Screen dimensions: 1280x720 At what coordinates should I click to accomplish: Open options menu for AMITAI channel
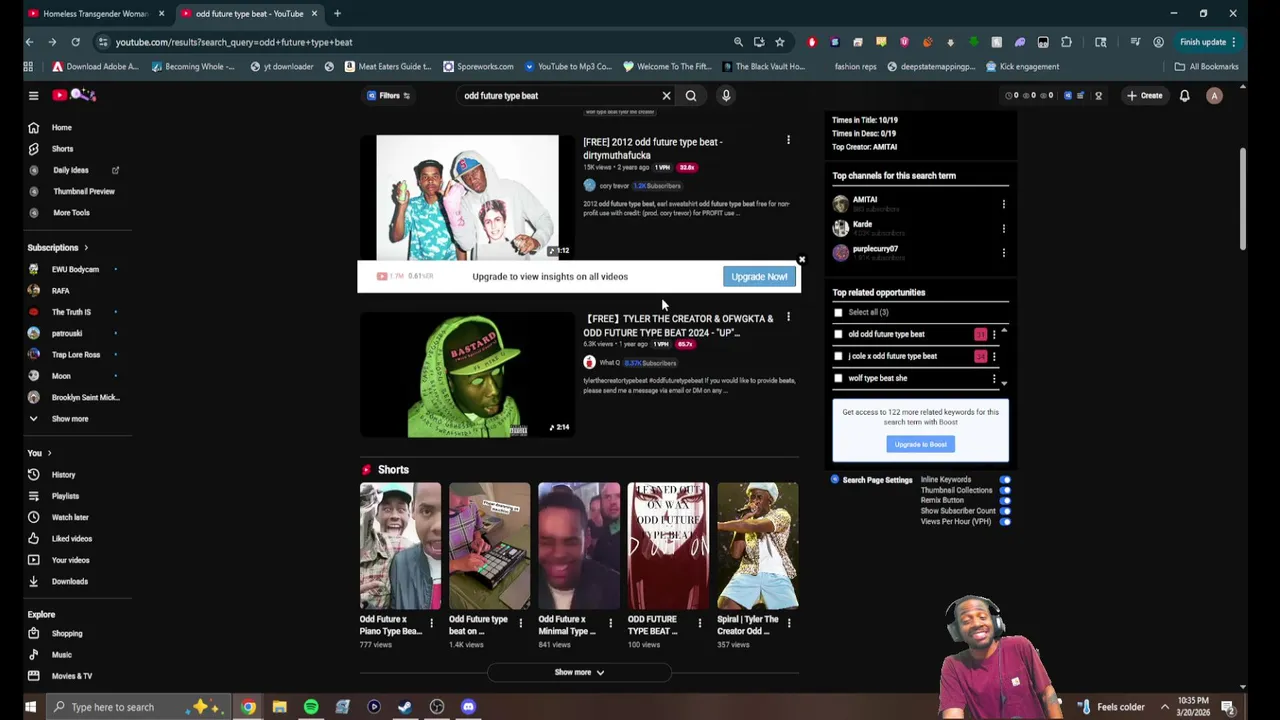(x=1003, y=204)
